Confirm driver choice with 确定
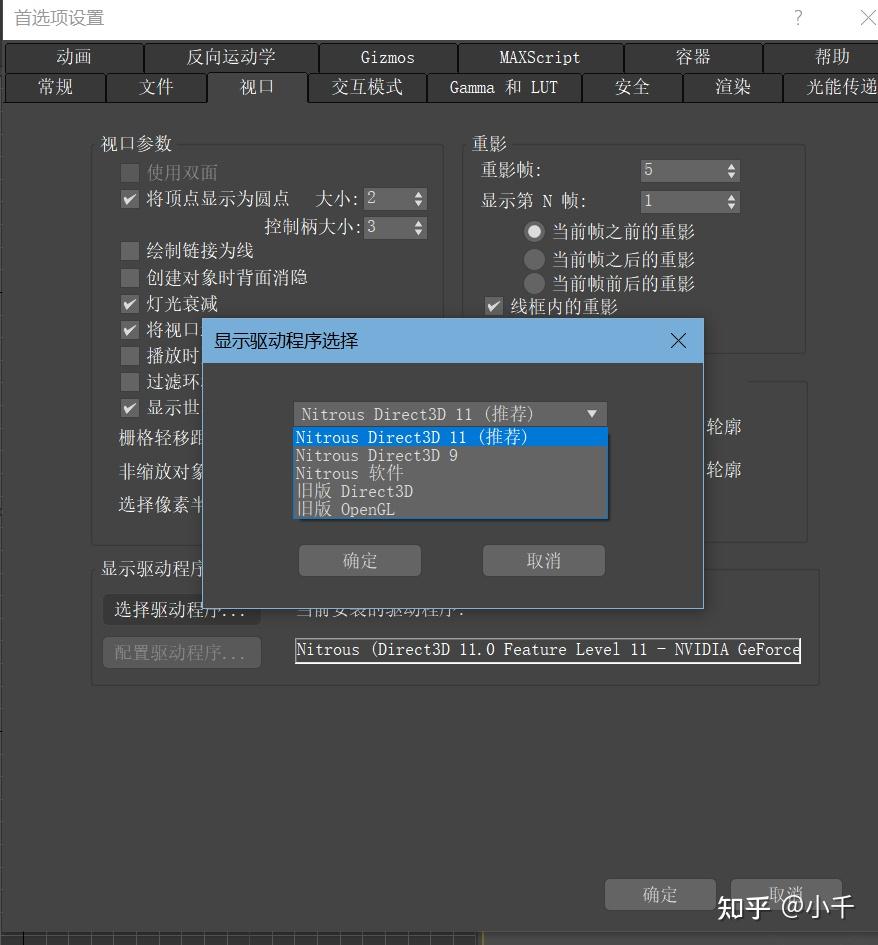The height and width of the screenshot is (945, 878). [x=359, y=560]
